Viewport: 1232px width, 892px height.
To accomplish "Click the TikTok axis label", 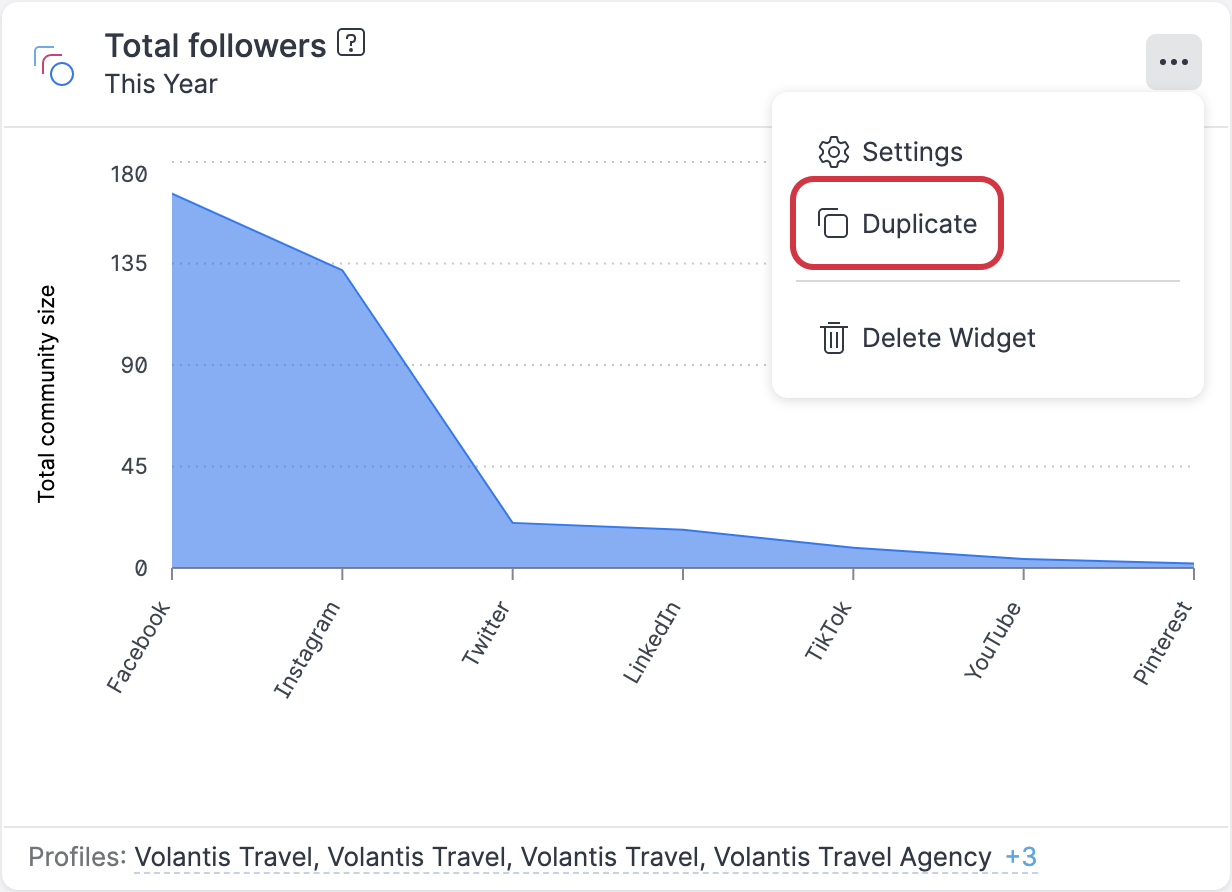I will click(x=828, y=631).
